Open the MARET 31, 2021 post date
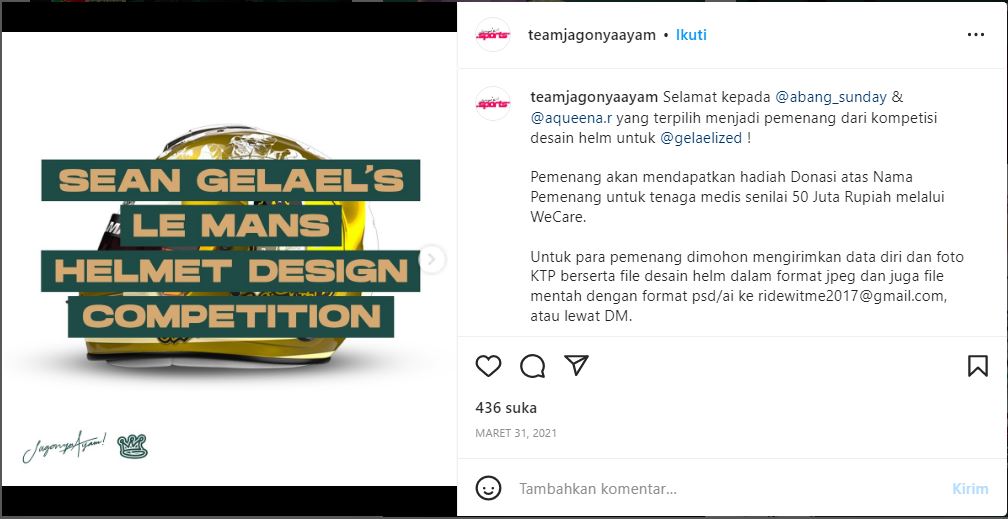 [516, 433]
